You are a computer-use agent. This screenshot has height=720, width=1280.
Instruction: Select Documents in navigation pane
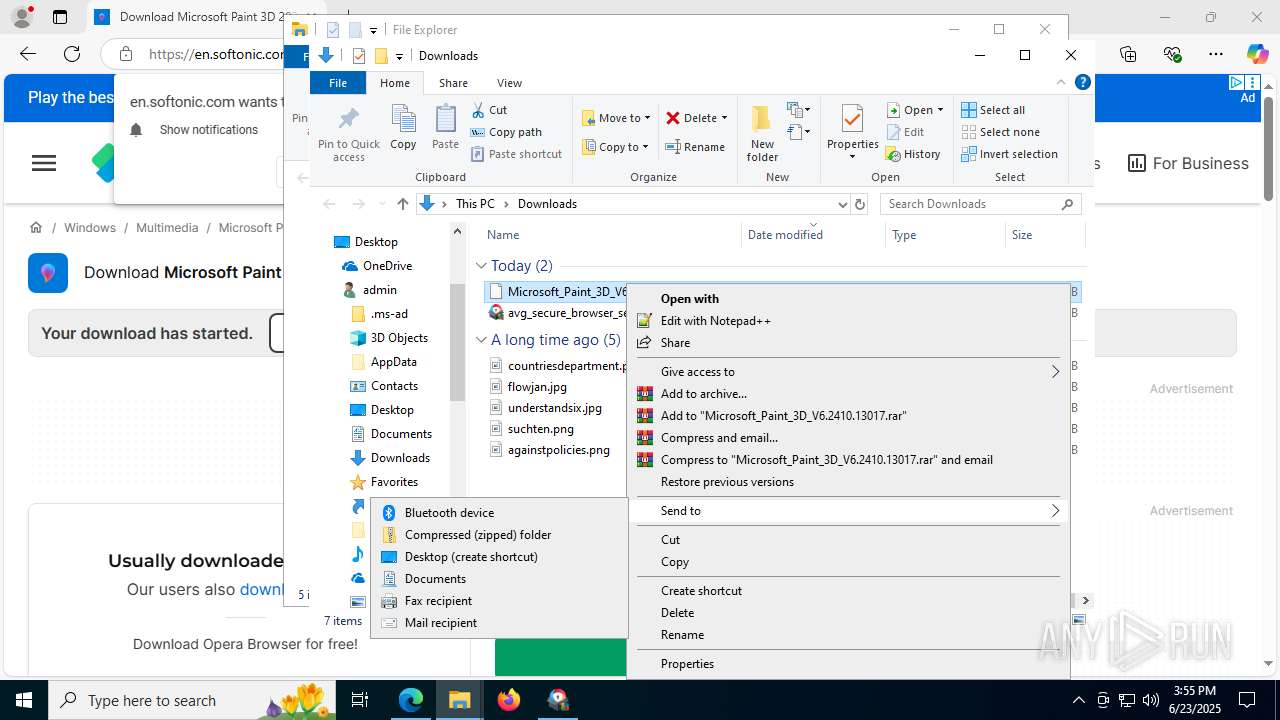click(x=401, y=434)
